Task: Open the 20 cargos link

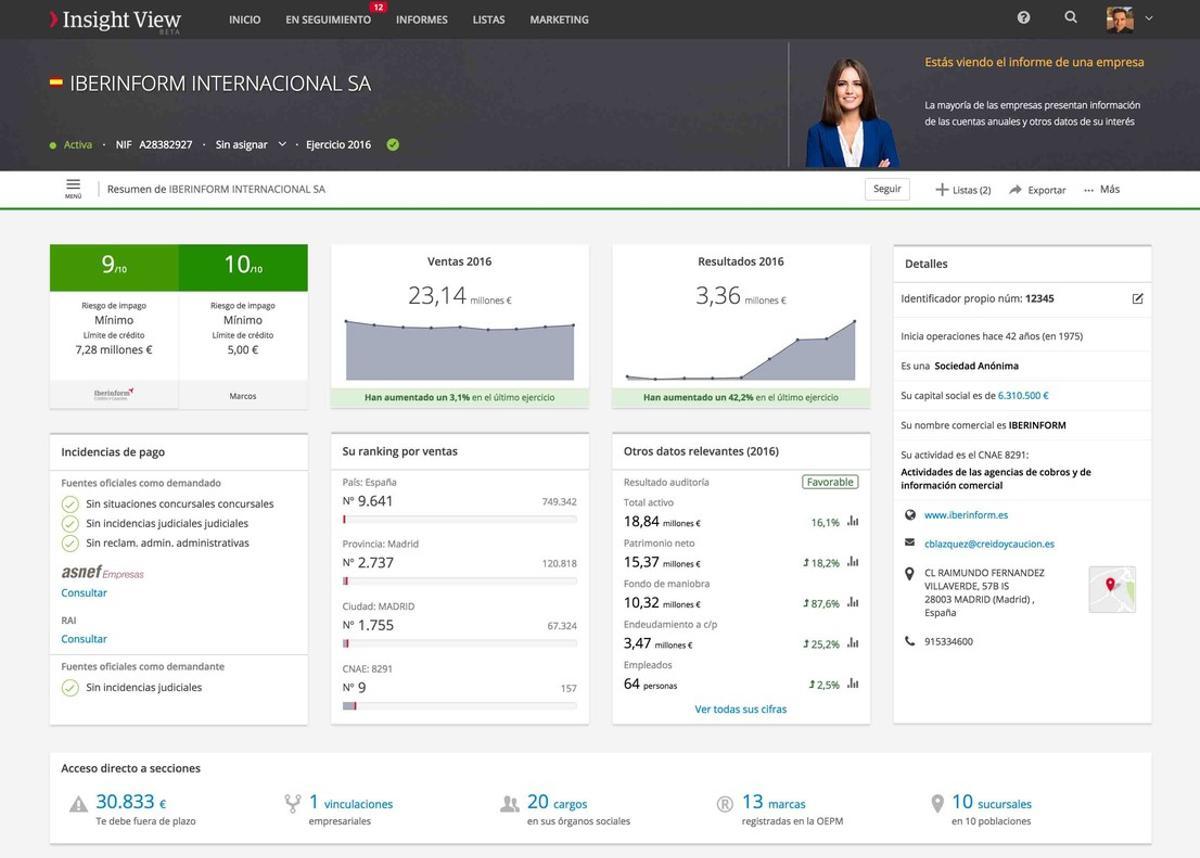Action: (x=557, y=803)
